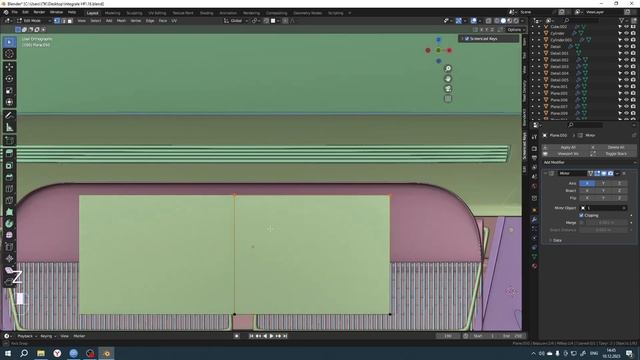This screenshot has width=640, height=360.
Task: Select the Spin tool
Action: [9, 224]
